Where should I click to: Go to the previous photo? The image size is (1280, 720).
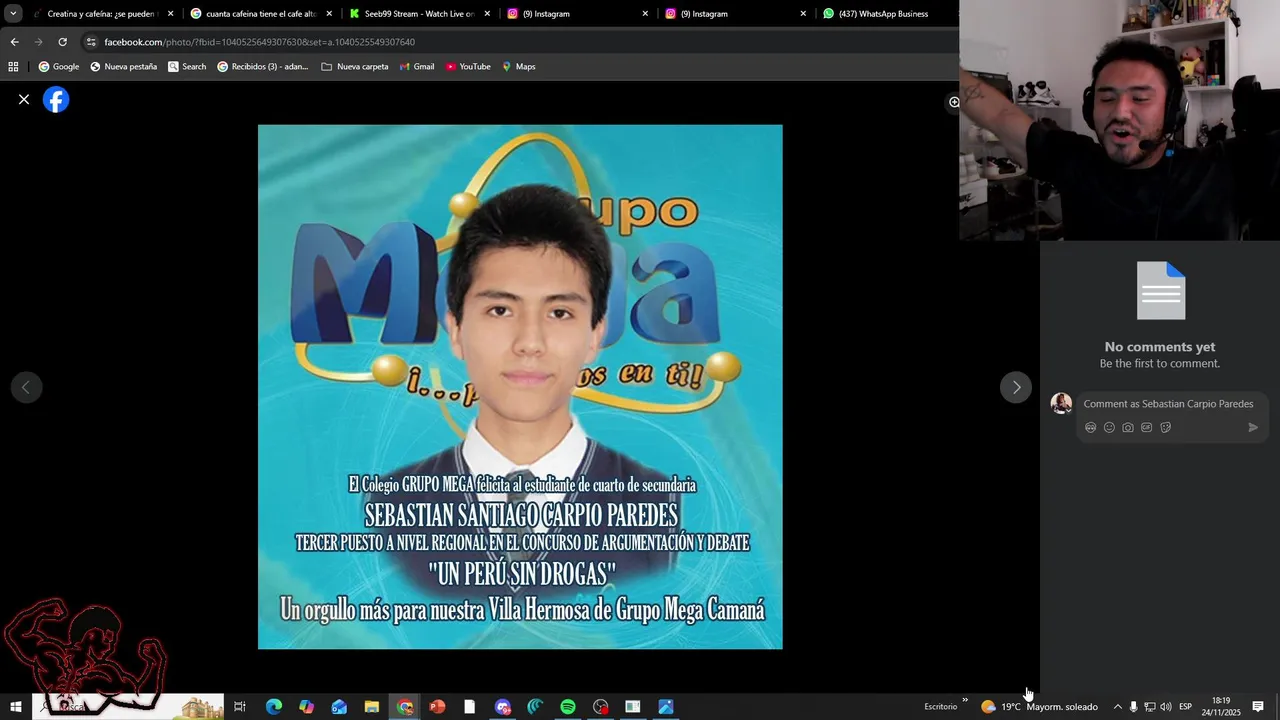pyautogui.click(x=26, y=388)
